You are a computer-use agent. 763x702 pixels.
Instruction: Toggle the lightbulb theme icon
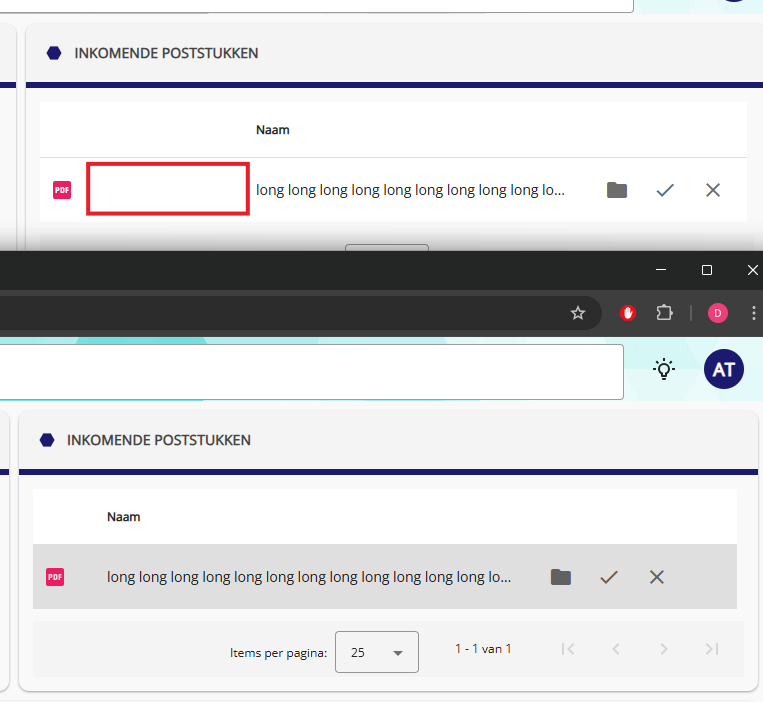click(664, 369)
